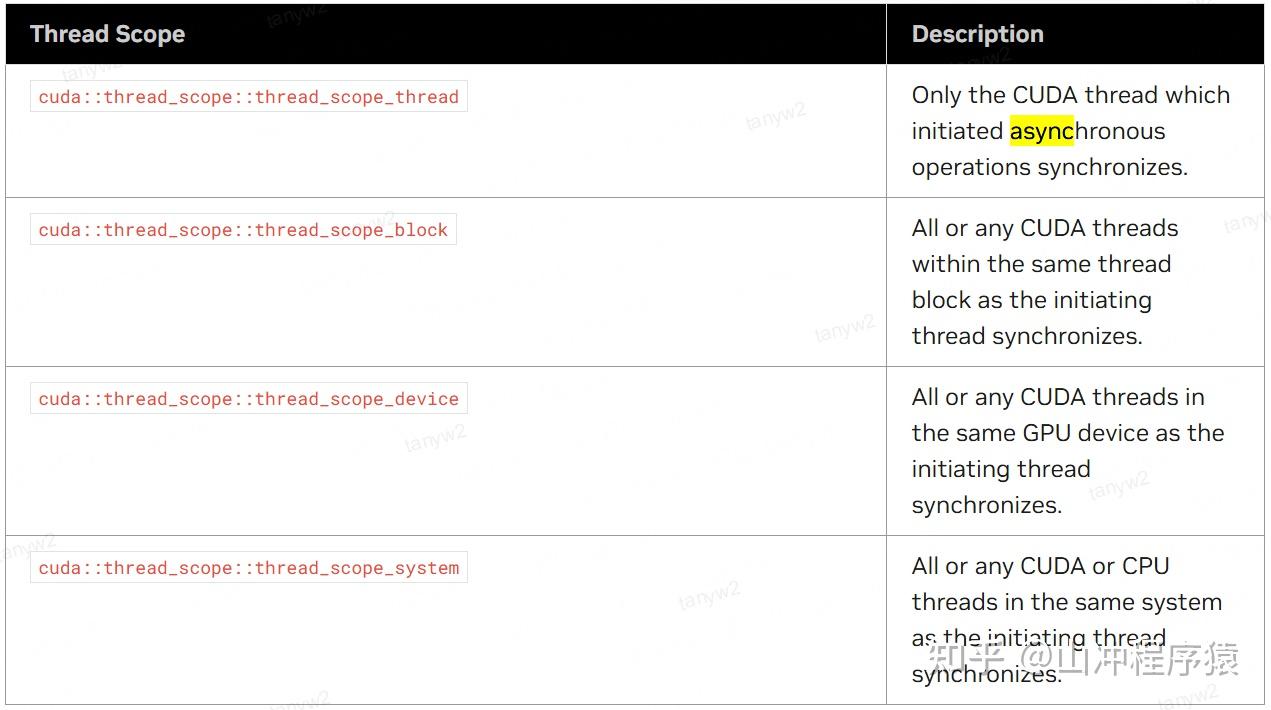
Task: Click "the same GPU device as the" line
Action: pos(1067,433)
